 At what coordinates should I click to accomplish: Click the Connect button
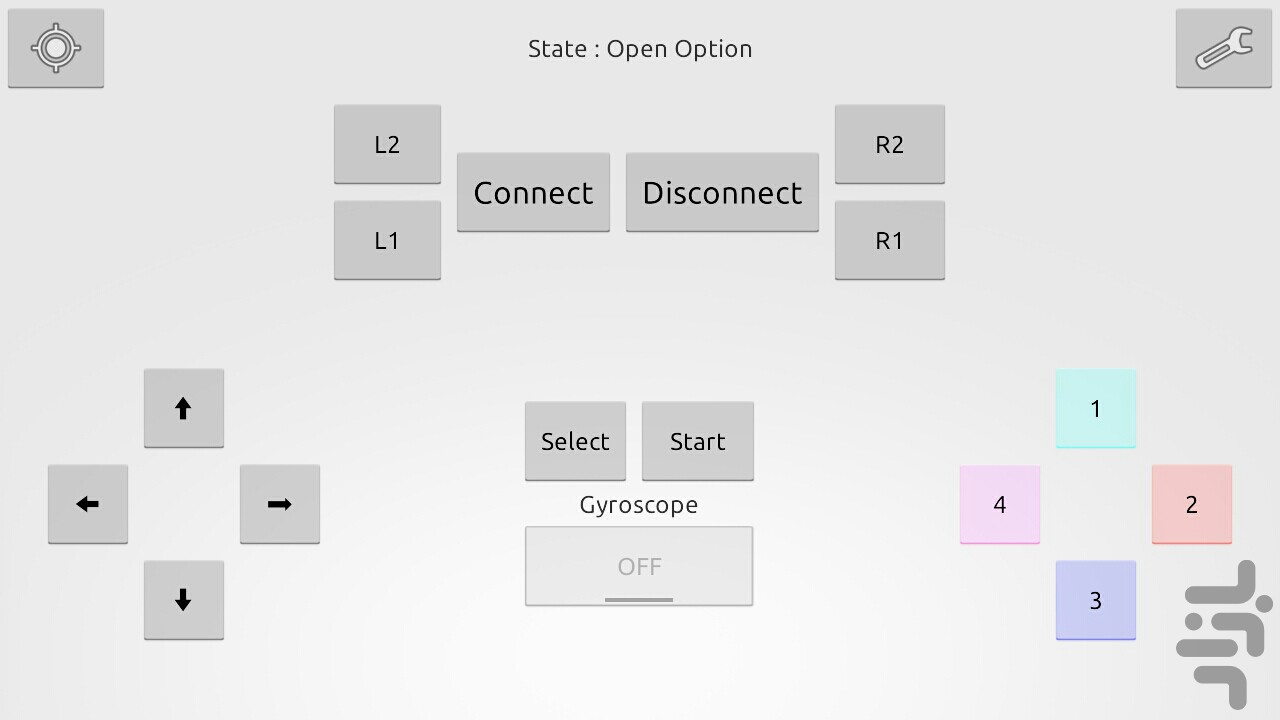click(533, 192)
